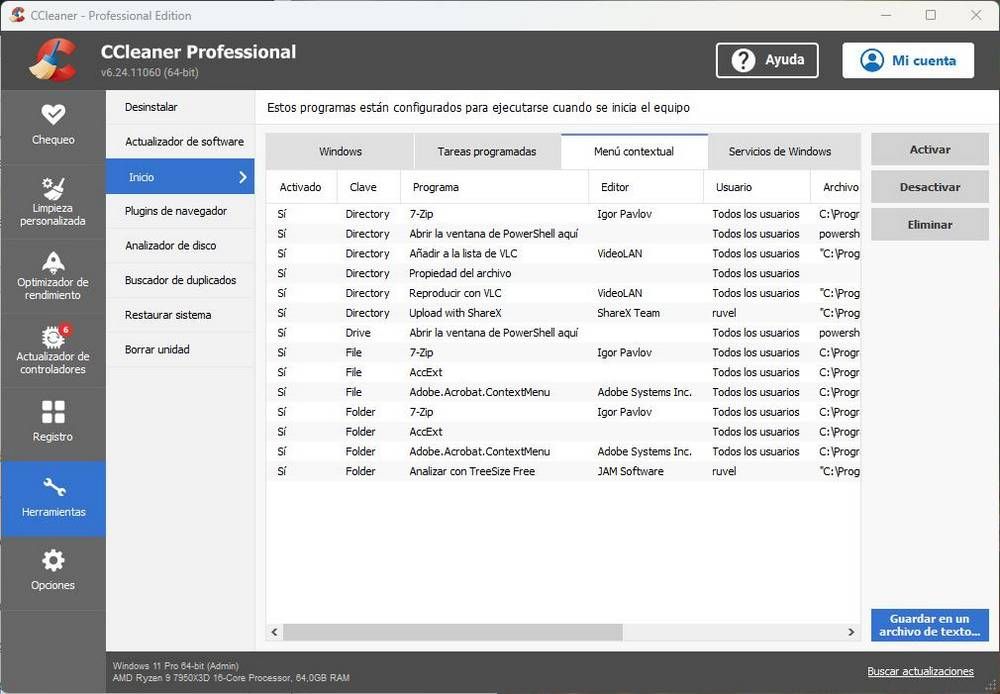Viewport: 1000px width, 694px height.
Task: Select the Upload with ShareX row
Action: (450, 313)
